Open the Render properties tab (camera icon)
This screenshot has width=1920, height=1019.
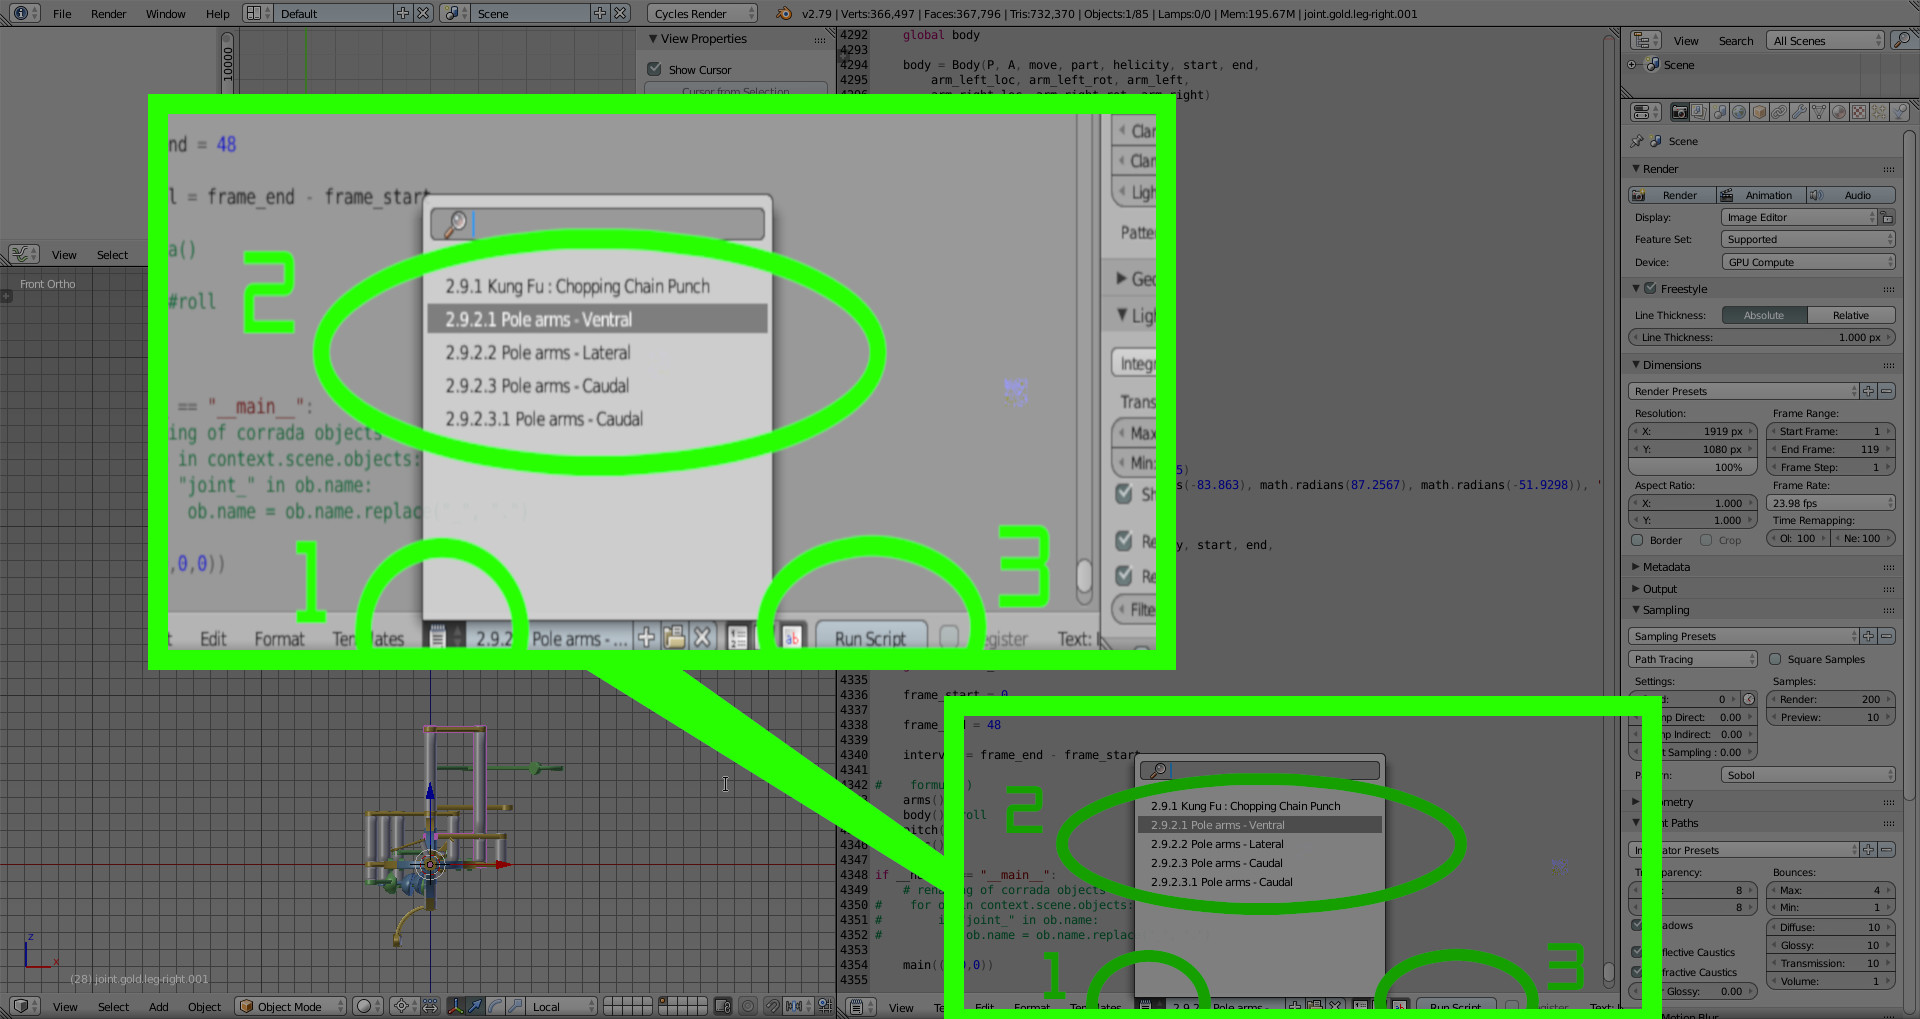(1680, 112)
